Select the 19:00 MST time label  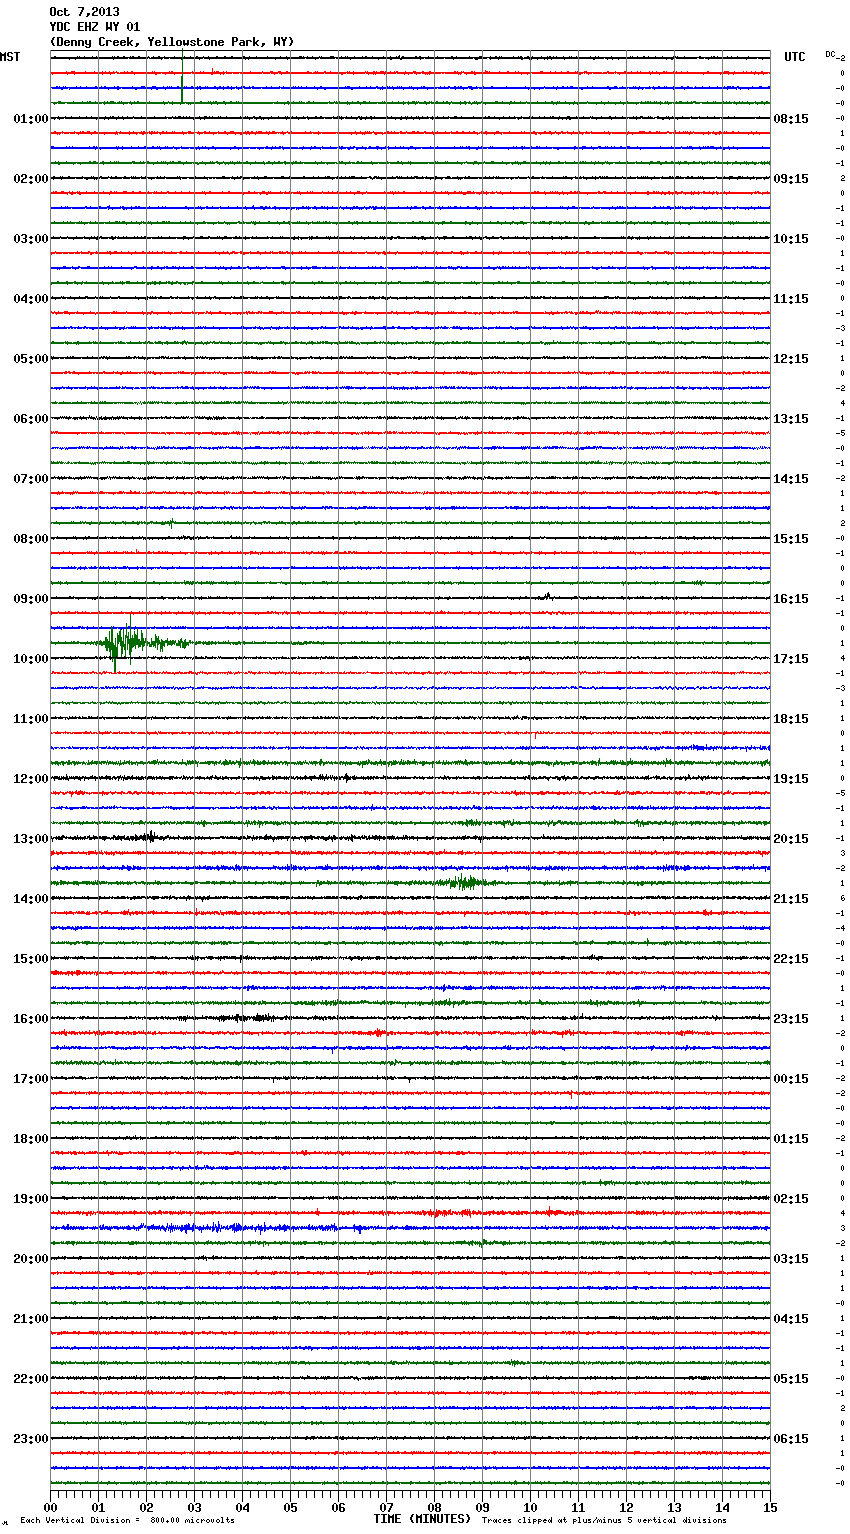31,1199
